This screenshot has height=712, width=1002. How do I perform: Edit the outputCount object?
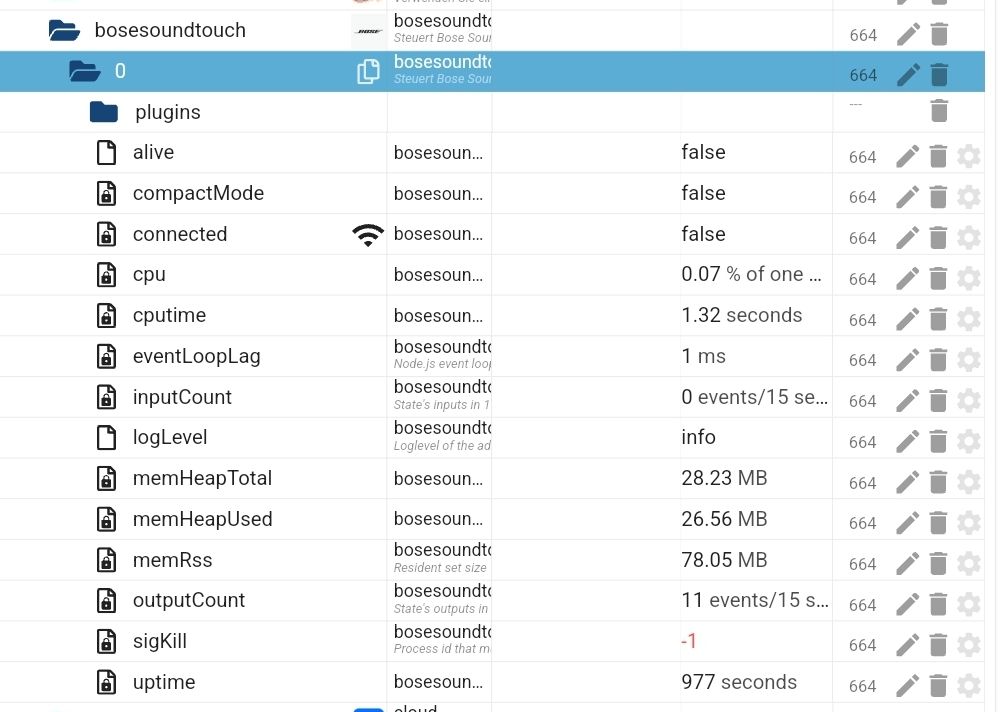point(907,605)
